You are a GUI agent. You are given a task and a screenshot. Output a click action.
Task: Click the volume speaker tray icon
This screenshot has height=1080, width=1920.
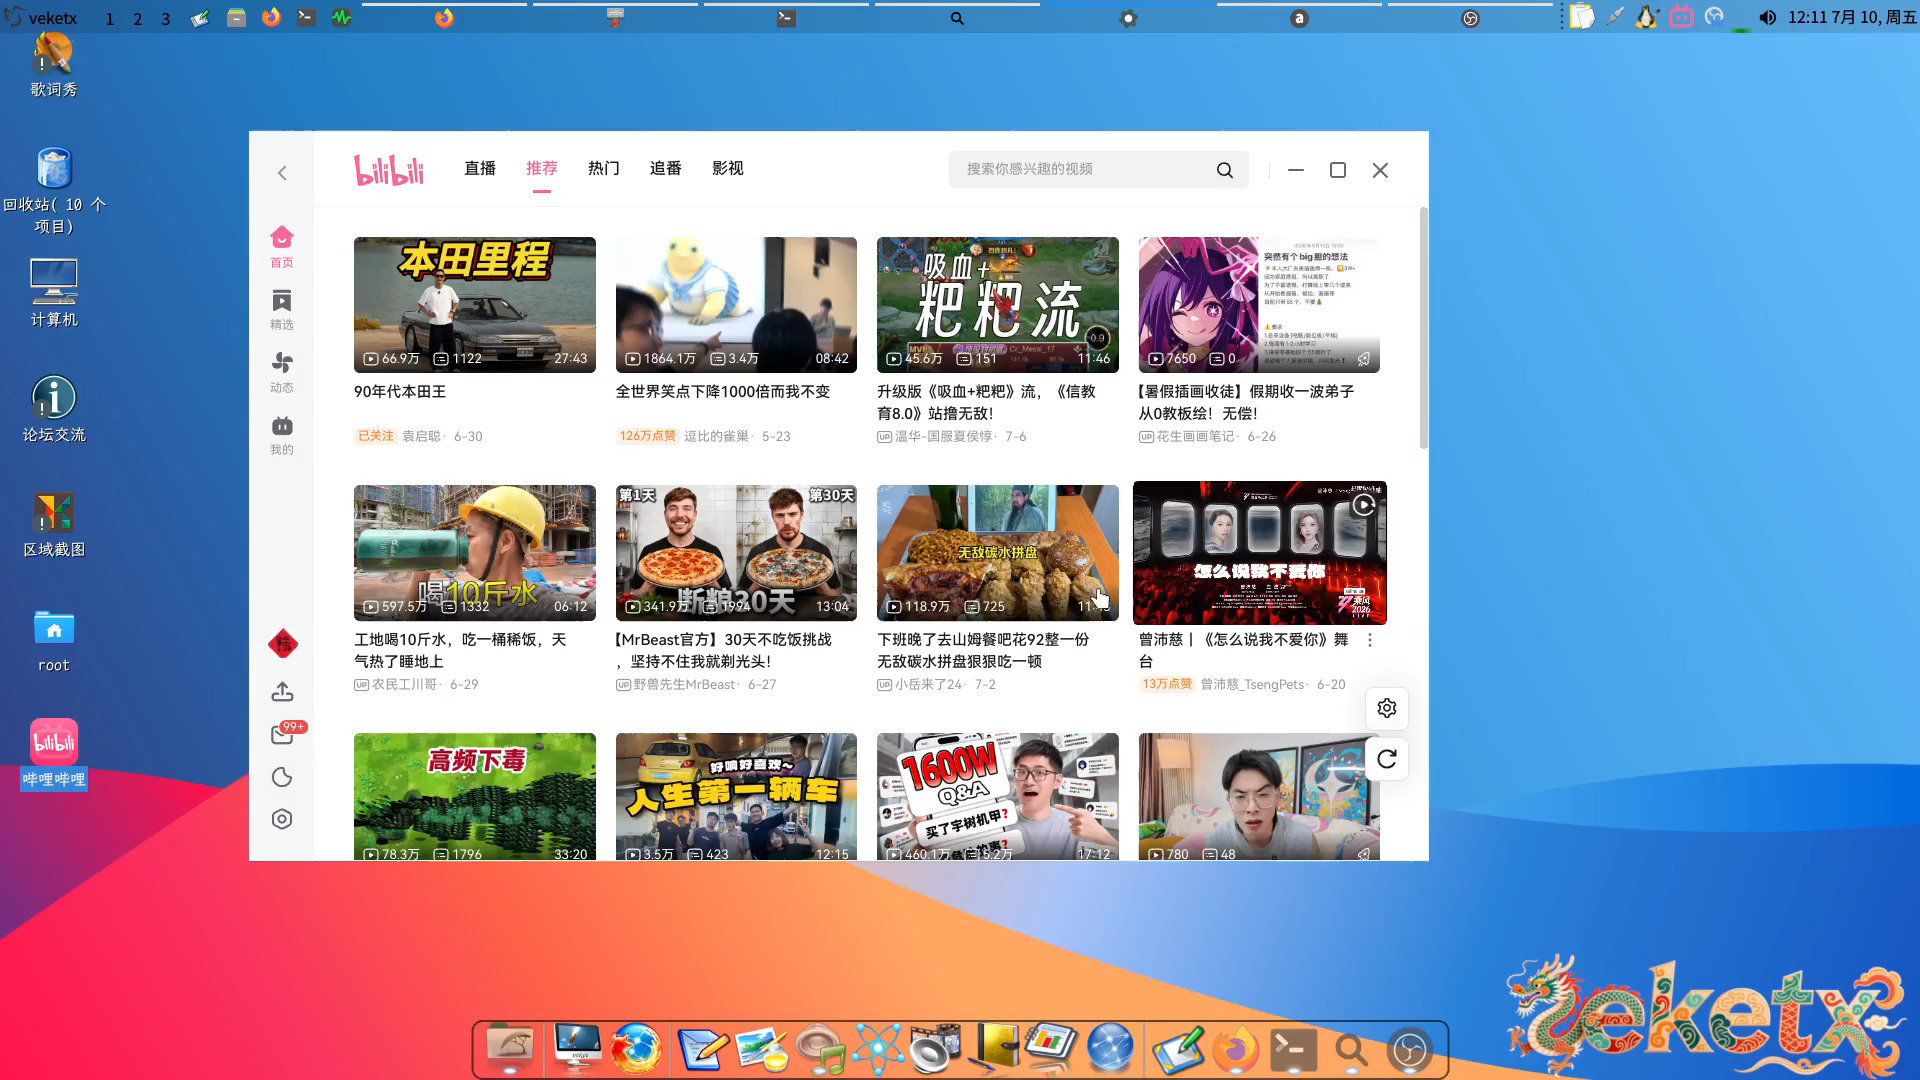1768,17
